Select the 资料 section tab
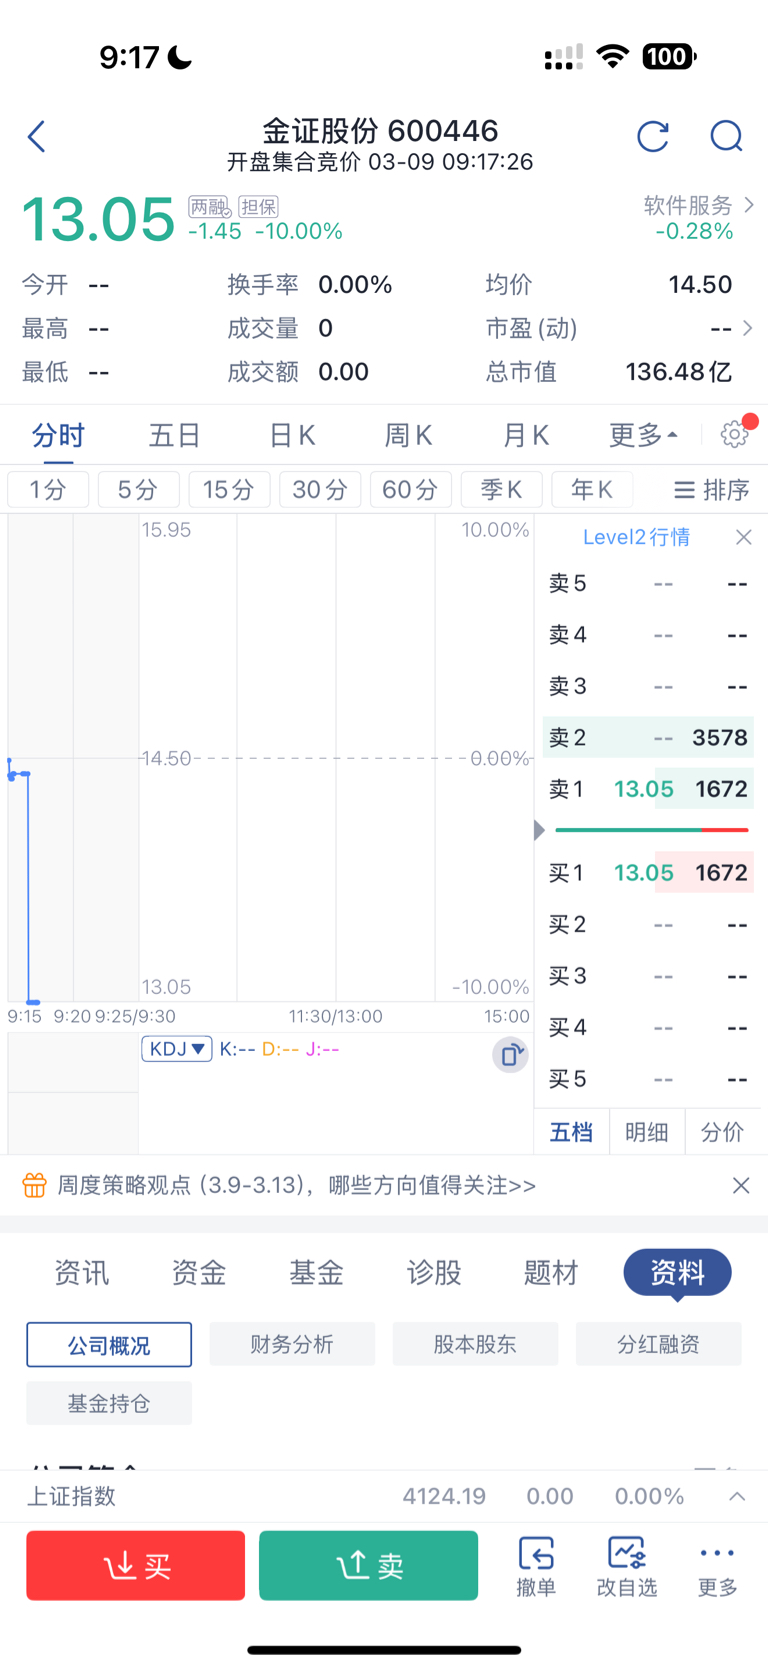Viewport: 768px width, 1669px height. tap(677, 1272)
